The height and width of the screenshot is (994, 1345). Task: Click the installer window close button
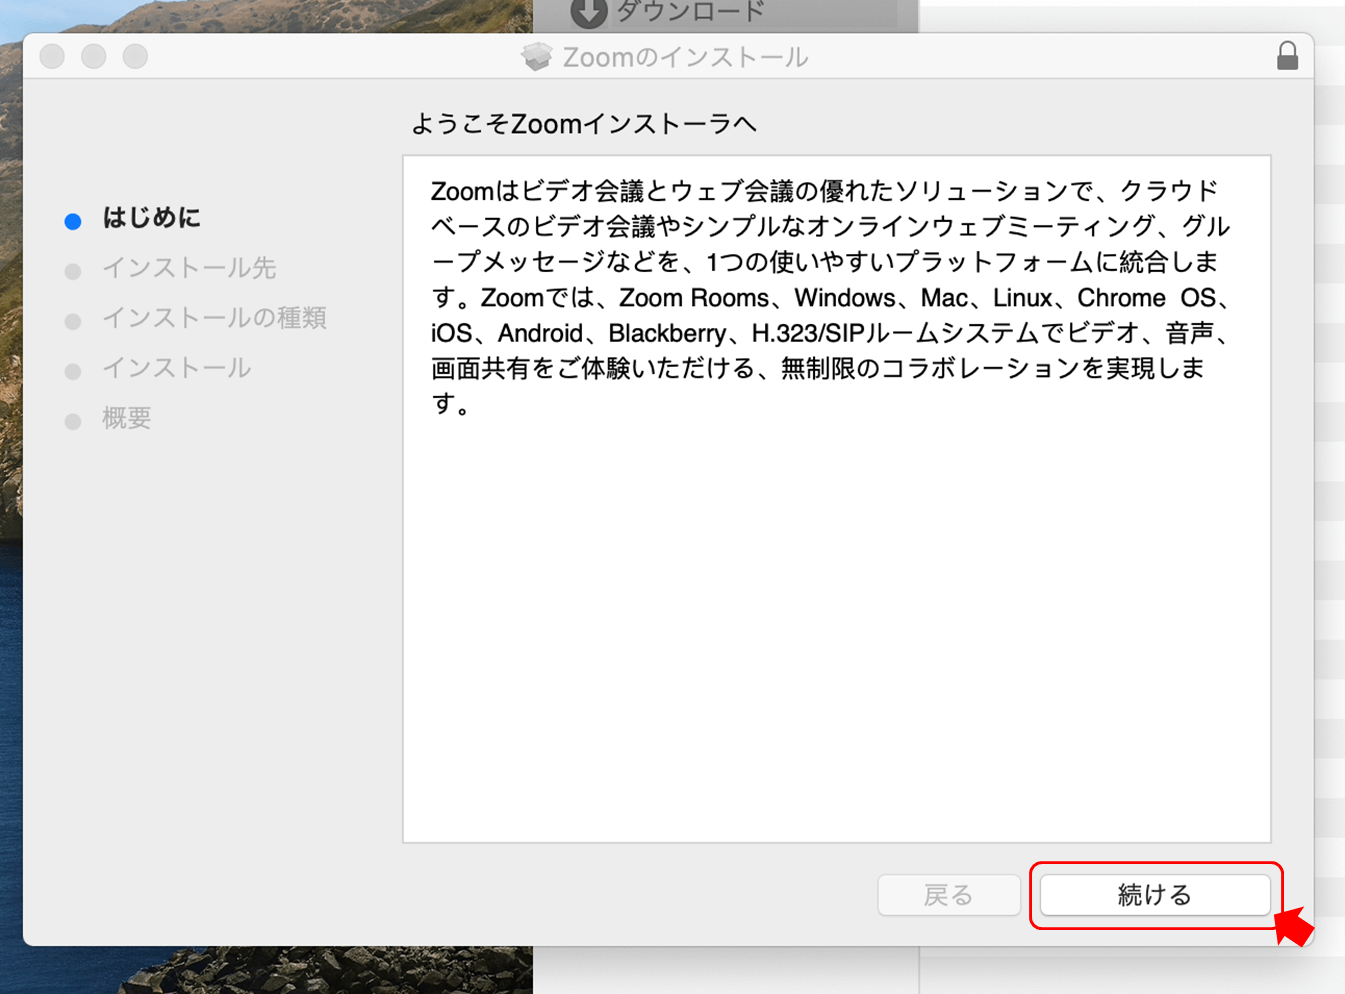[53, 57]
